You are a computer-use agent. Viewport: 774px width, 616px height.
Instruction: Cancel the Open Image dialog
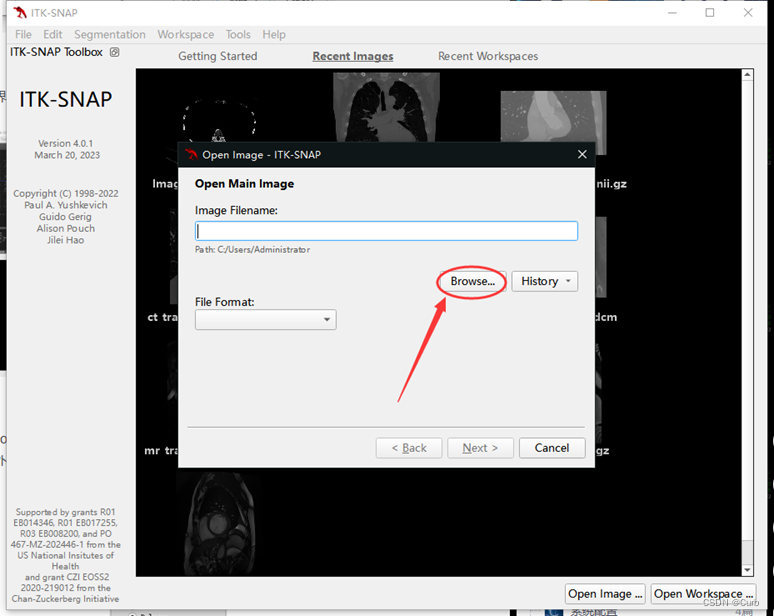pyautogui.click(x=552, y=448)
